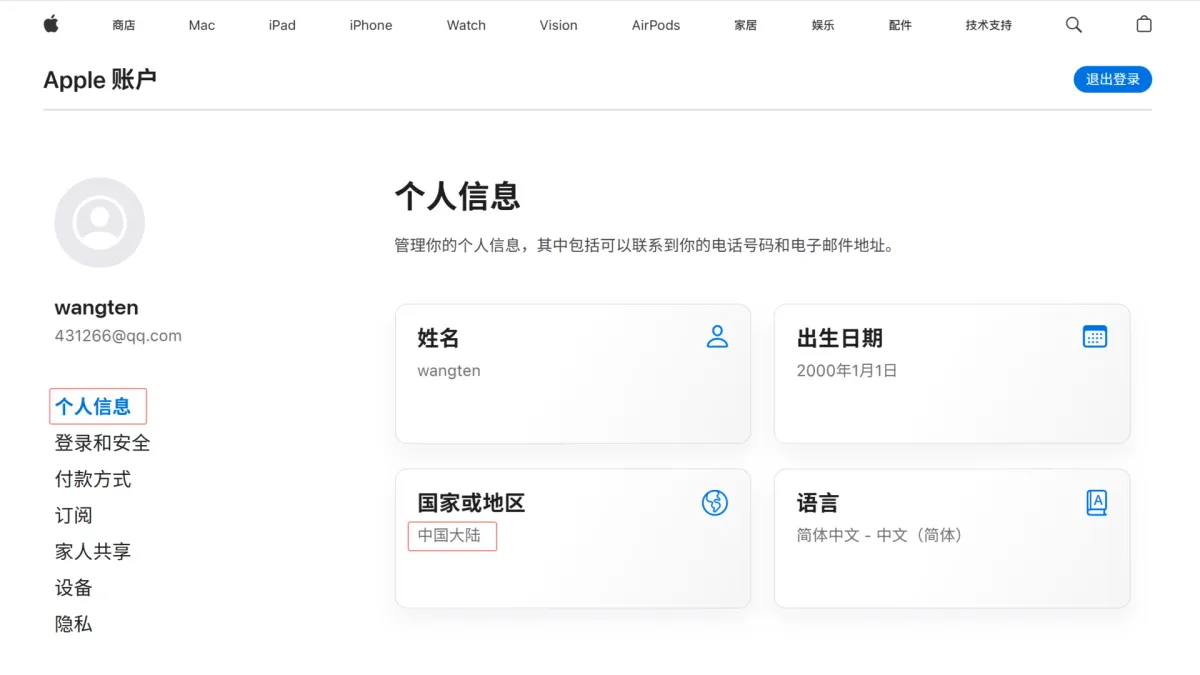Open the 姓名 card
1200x675 pixels.
pyautogui.click(x=573, y=374)
